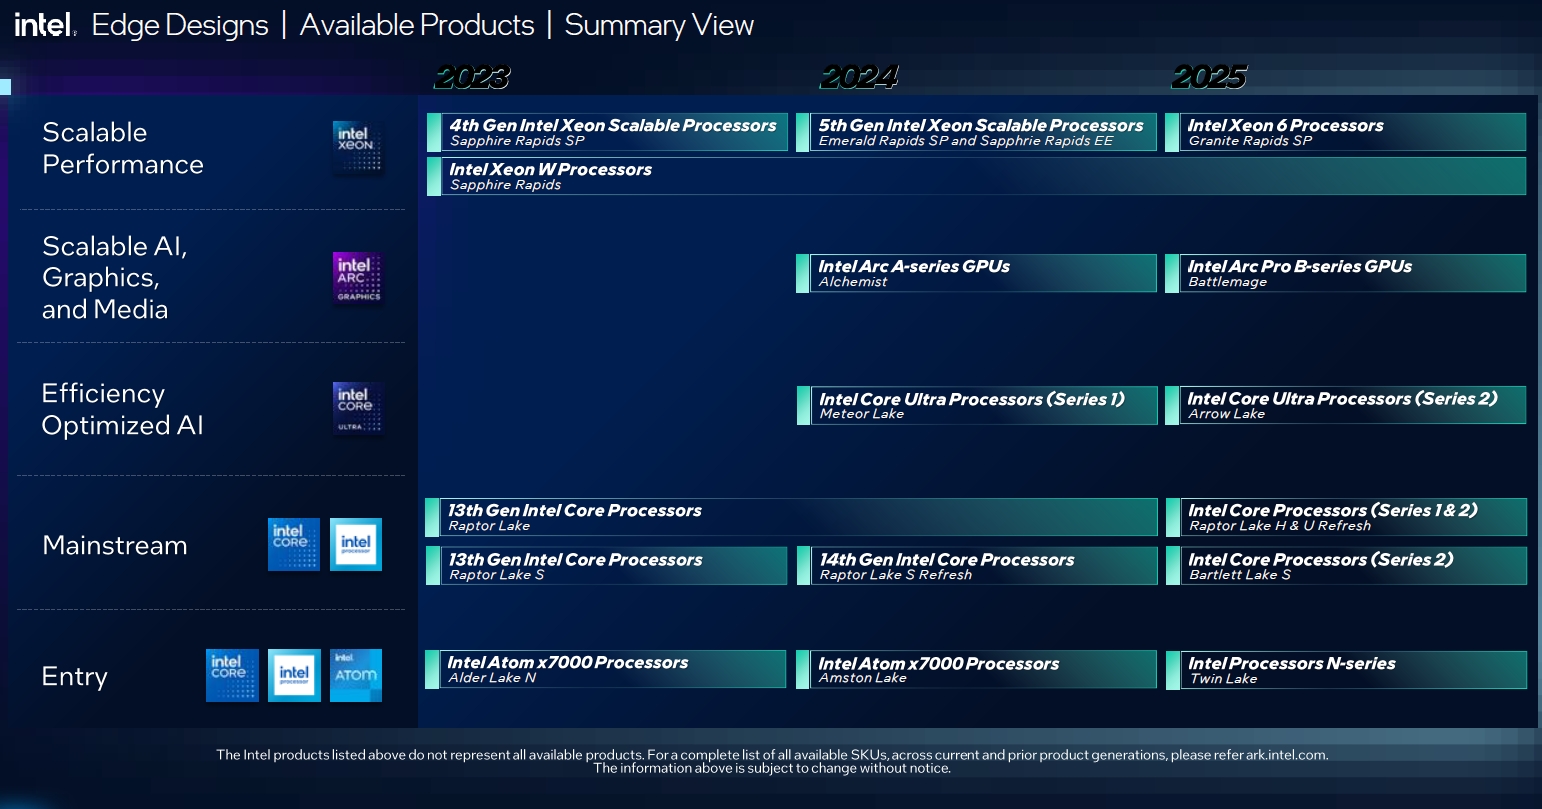The height and width of the screenshot is (809, 1542).
Task: Click the Intel logo in the header
Action: coord(44,25)
